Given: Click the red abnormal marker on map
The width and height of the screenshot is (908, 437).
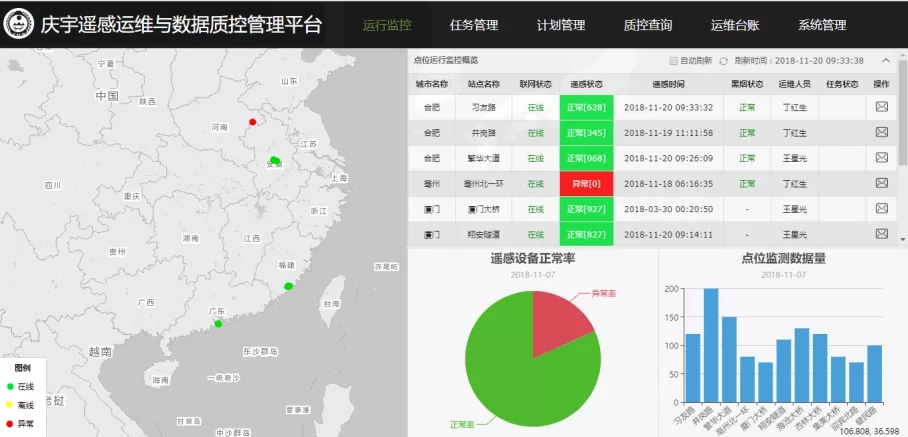Looking at the screenshot, I should tap(253, 123).
